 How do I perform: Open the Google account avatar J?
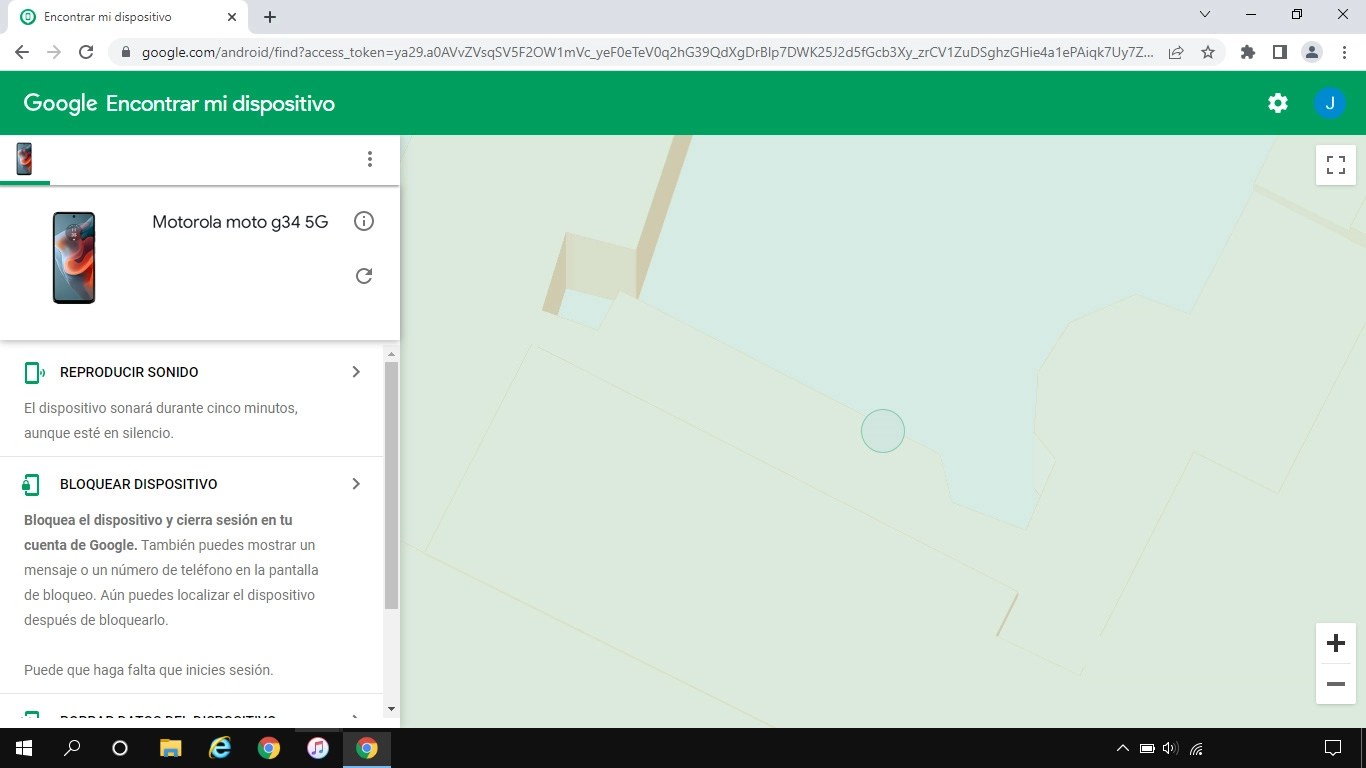(1330, 103)
